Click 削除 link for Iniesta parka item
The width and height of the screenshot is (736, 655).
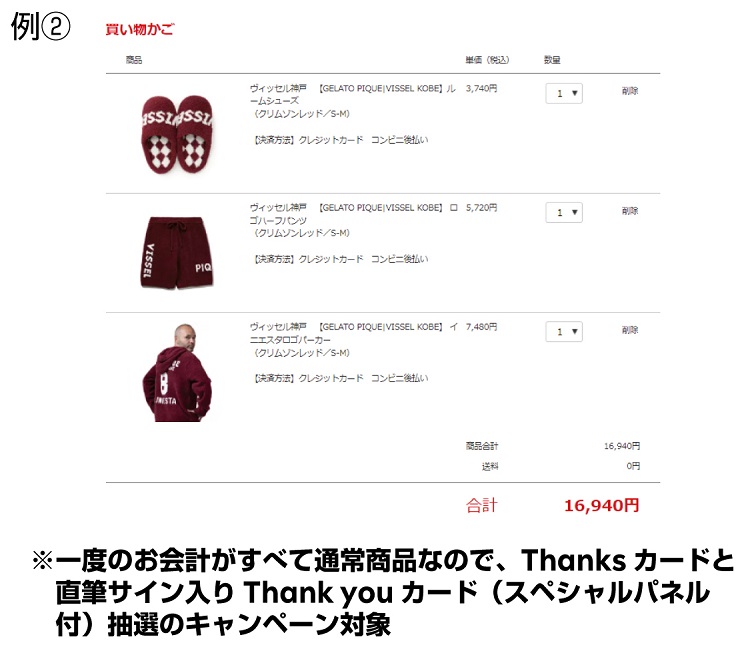coord(630,330)
